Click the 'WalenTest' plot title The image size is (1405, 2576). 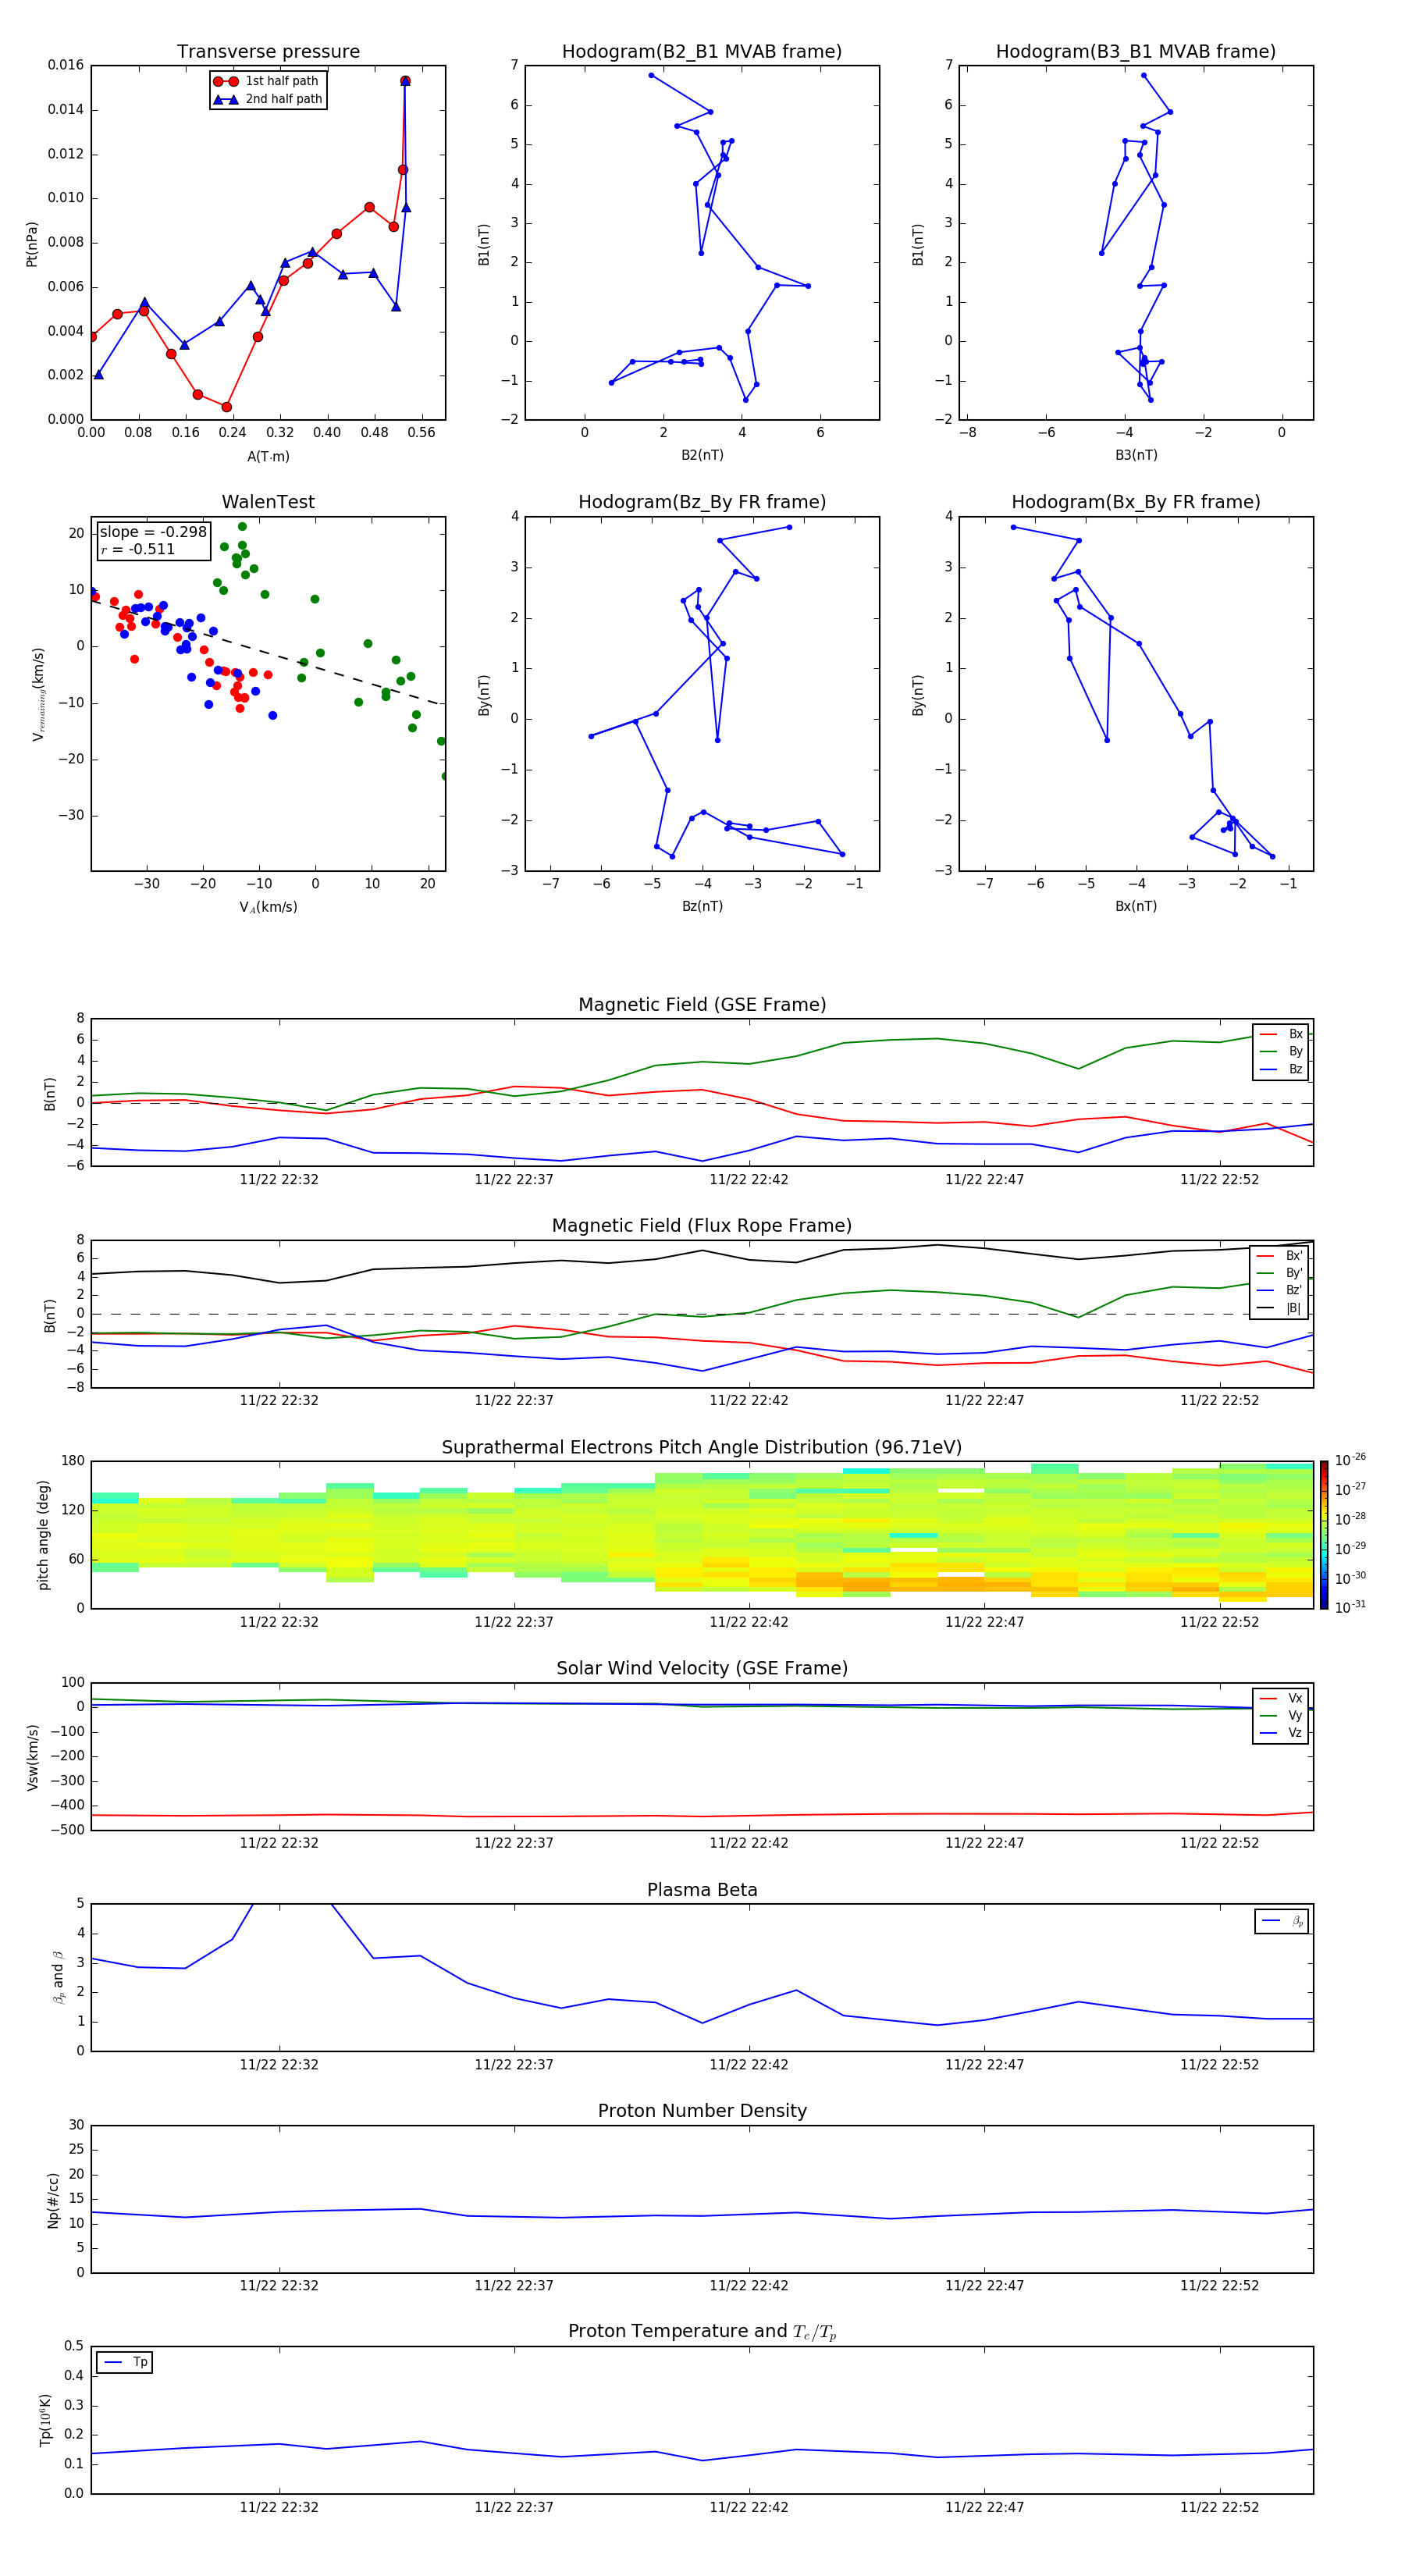click(268, 502)
